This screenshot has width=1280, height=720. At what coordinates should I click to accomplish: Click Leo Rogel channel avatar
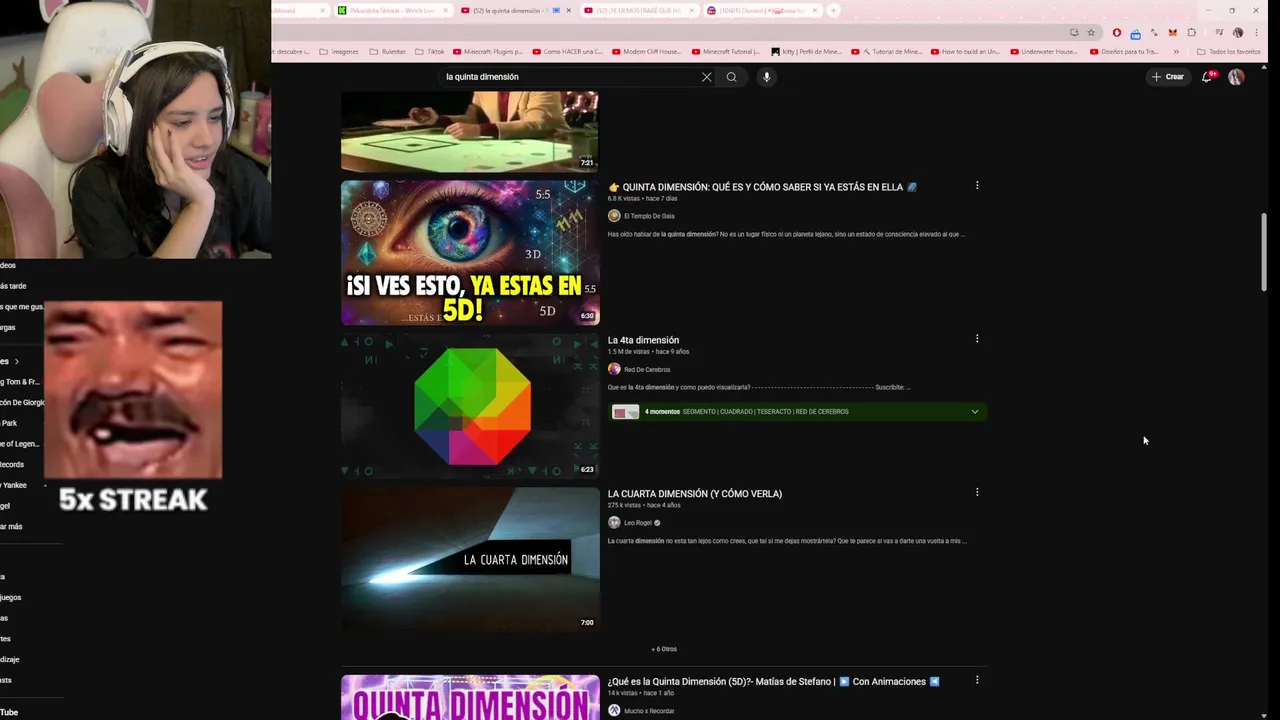click(x=614, y=522)
